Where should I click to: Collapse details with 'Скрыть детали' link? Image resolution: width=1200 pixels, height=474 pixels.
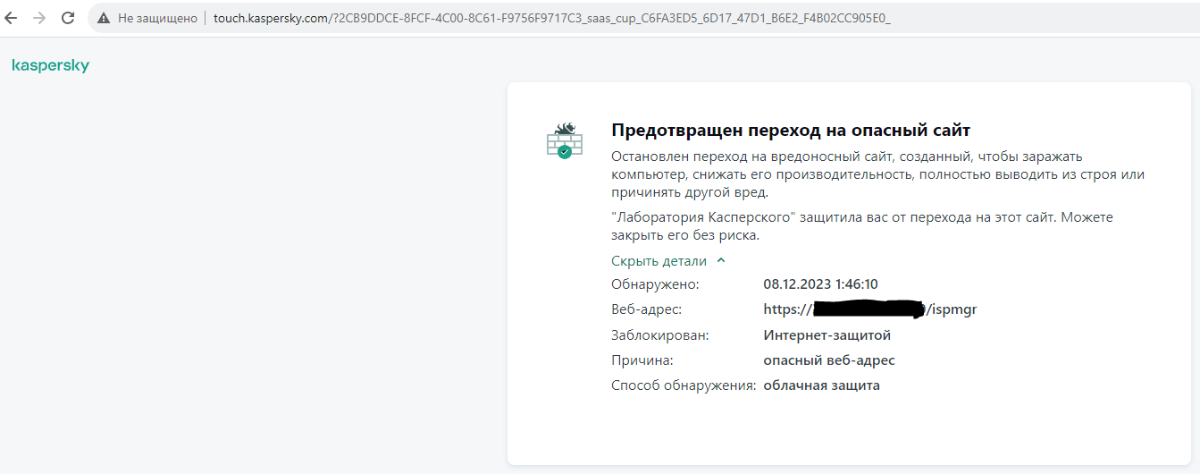(x=659, y=261)
